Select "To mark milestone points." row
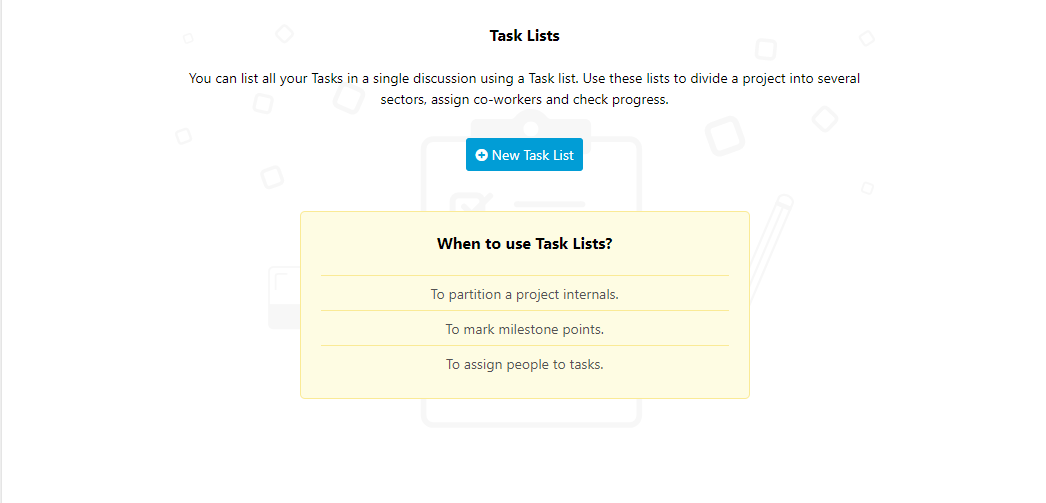Image resolution: width=1046 pixels, height=503 pixels. pos(524,329)
